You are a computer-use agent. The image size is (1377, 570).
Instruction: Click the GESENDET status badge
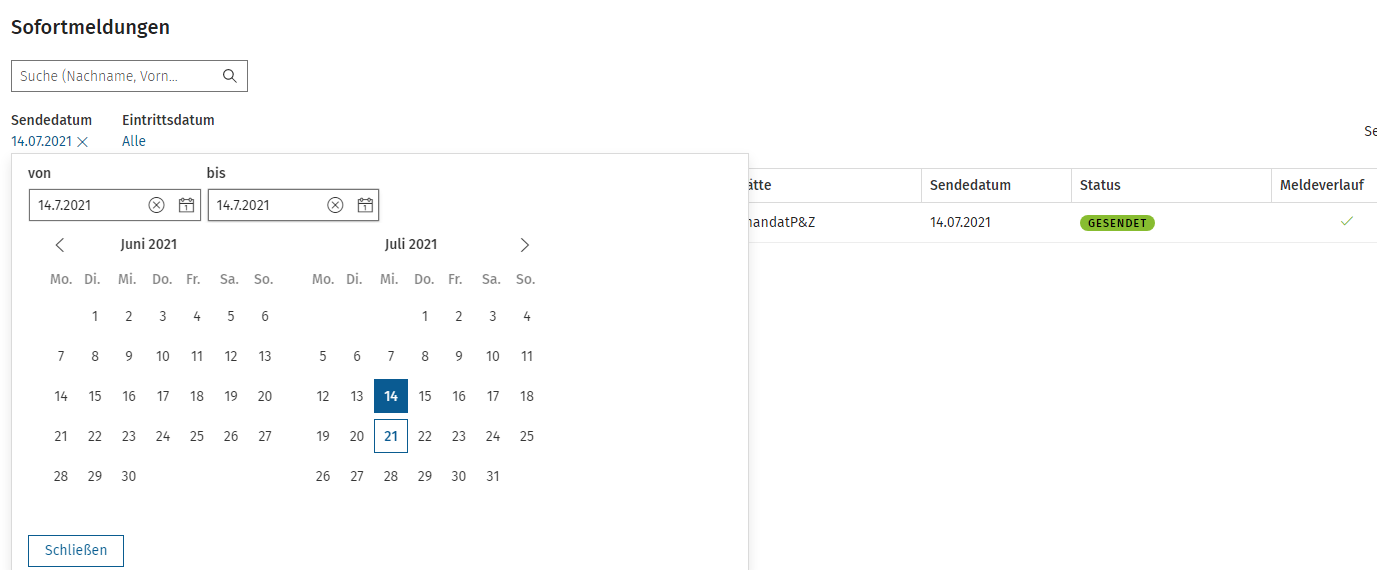[1117, 223]
